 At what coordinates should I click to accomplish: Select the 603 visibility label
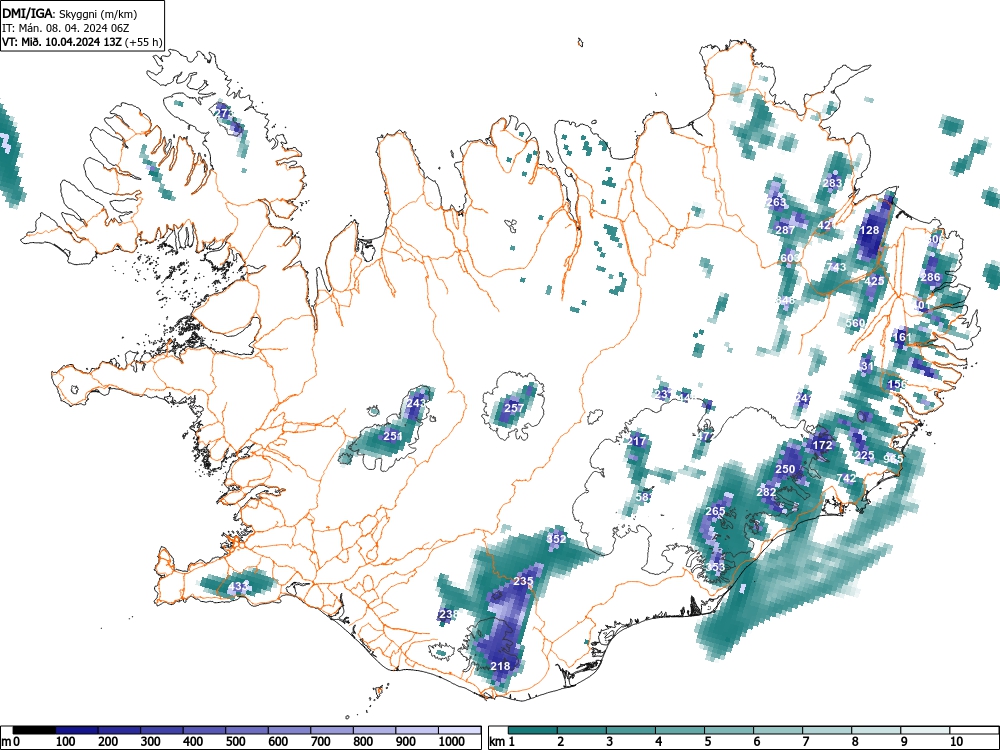790,258
